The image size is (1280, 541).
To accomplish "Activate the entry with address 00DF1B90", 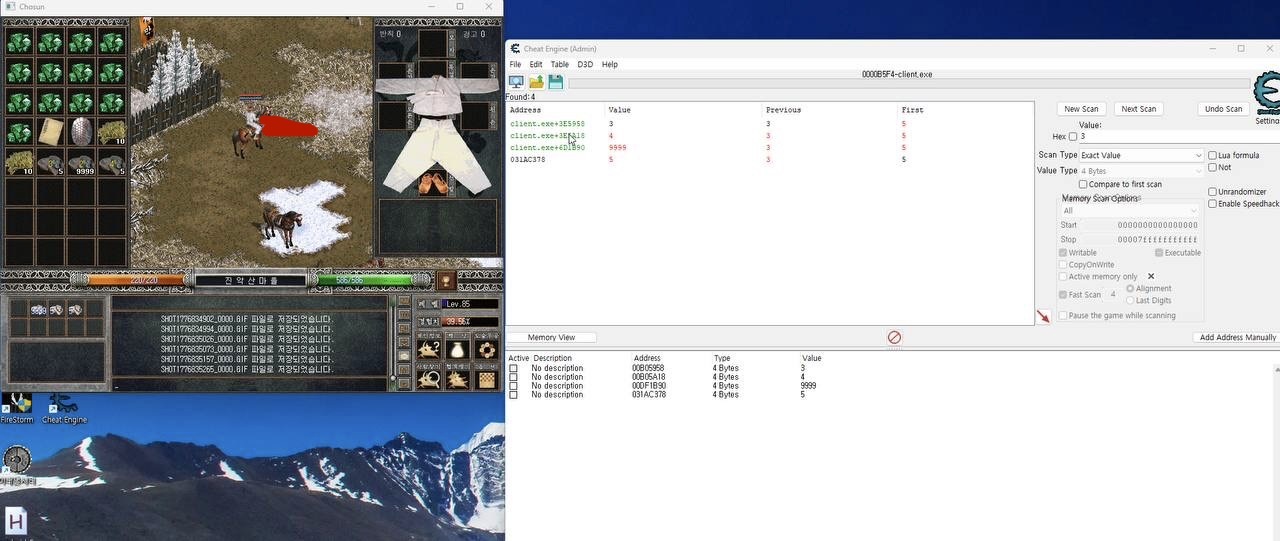I will [513, 386].
